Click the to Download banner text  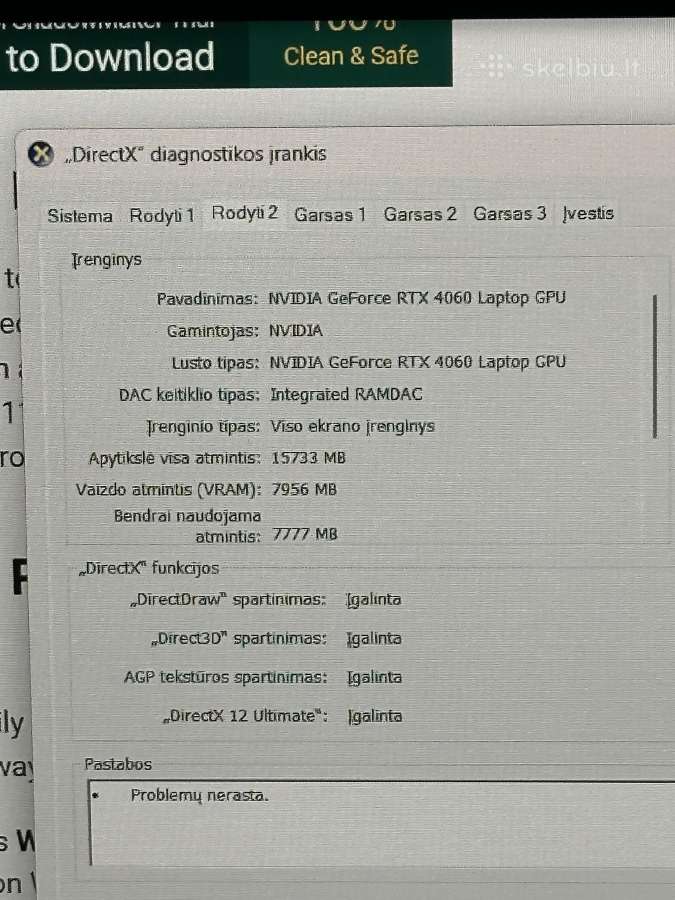point(110,57)
